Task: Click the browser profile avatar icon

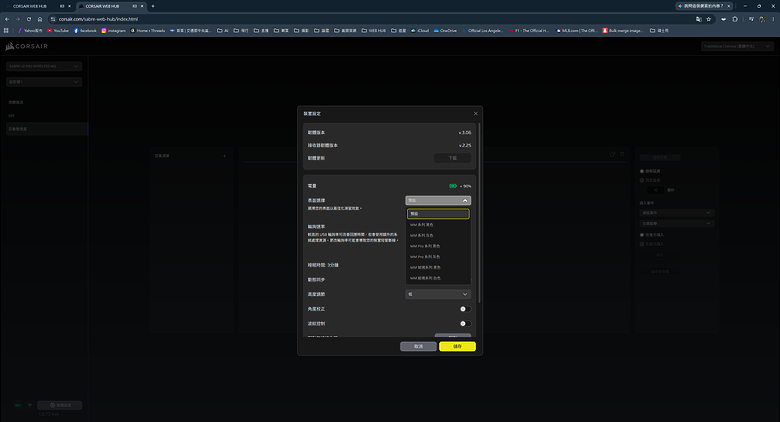Action: (x=762, y=19)
